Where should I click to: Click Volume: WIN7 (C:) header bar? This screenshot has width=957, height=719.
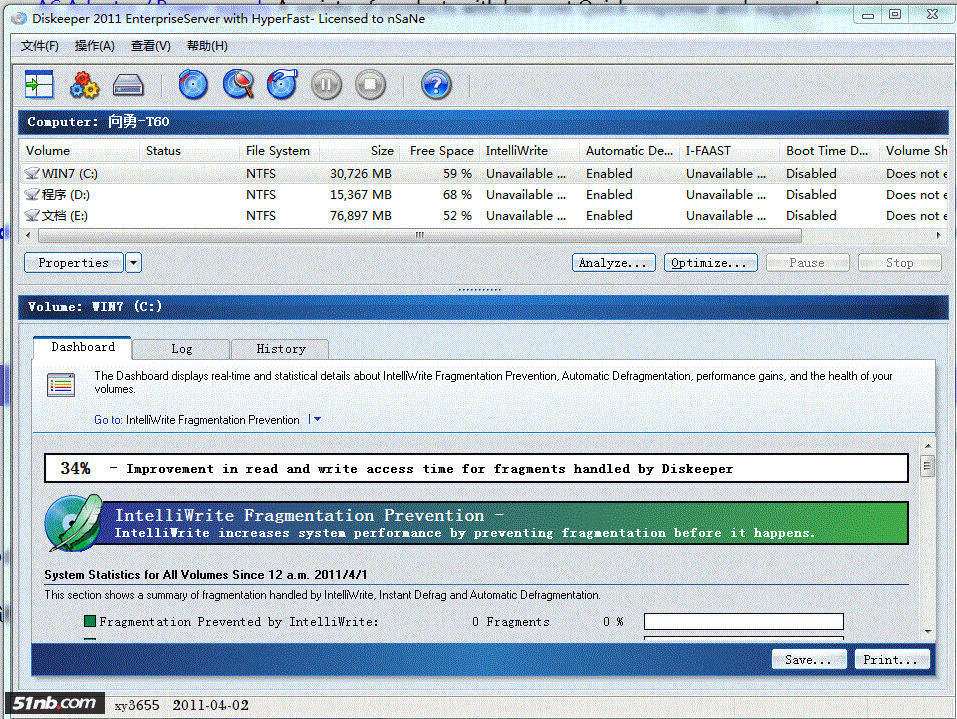pyautogui.click(x=483, y=307)
